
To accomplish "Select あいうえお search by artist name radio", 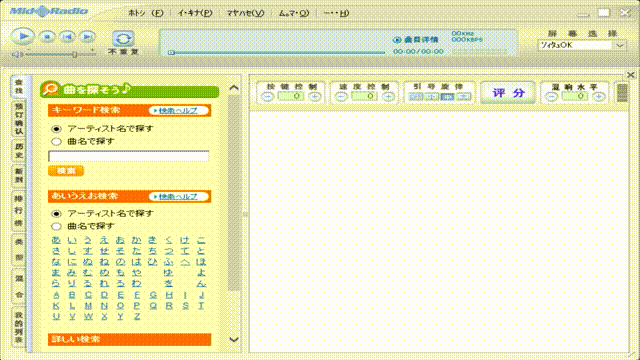I will [x=56, y=214].
